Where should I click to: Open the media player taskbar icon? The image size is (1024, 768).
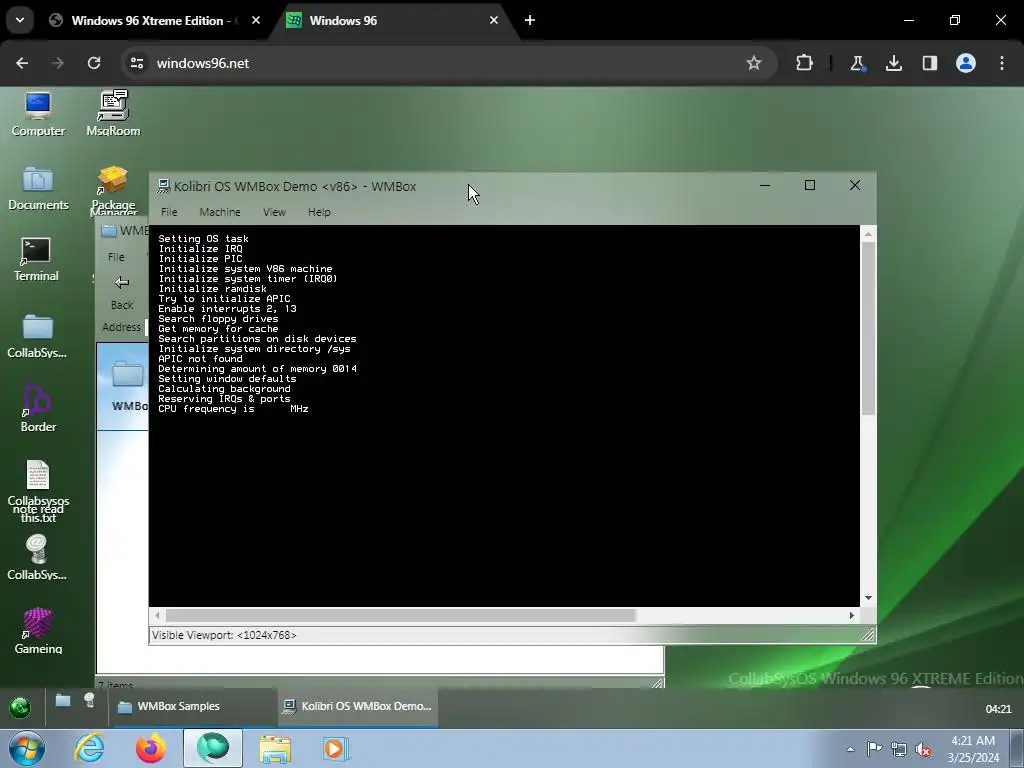pyautogui.click(x=336, y=748)
